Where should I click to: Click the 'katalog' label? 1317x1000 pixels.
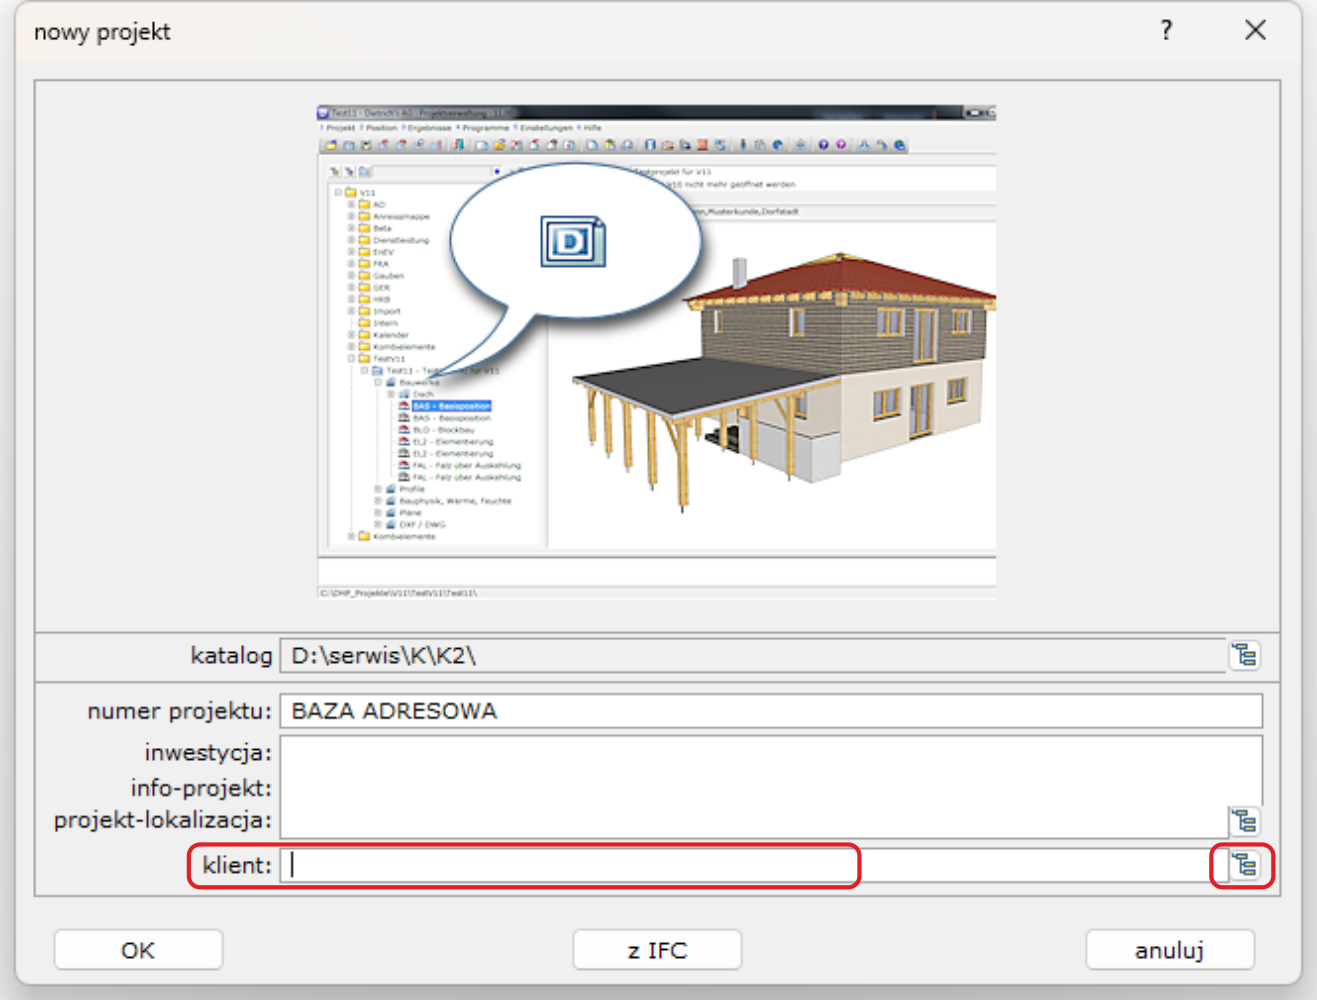click(231, 656)
